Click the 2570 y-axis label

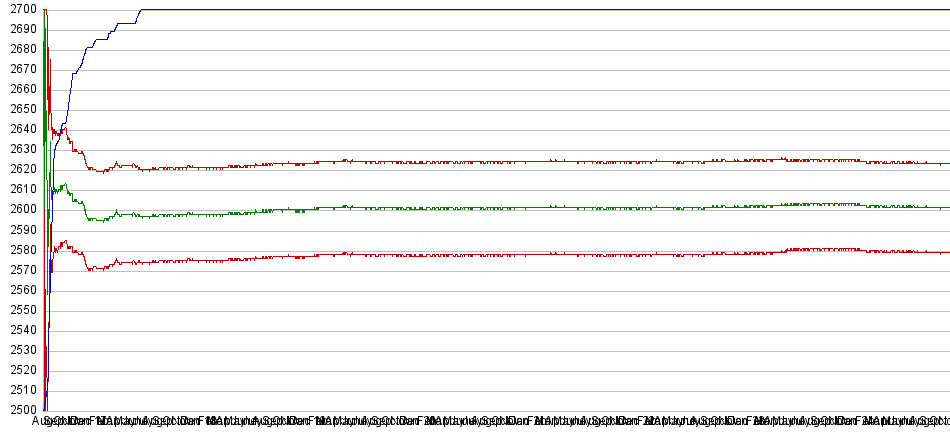point(19,269)
